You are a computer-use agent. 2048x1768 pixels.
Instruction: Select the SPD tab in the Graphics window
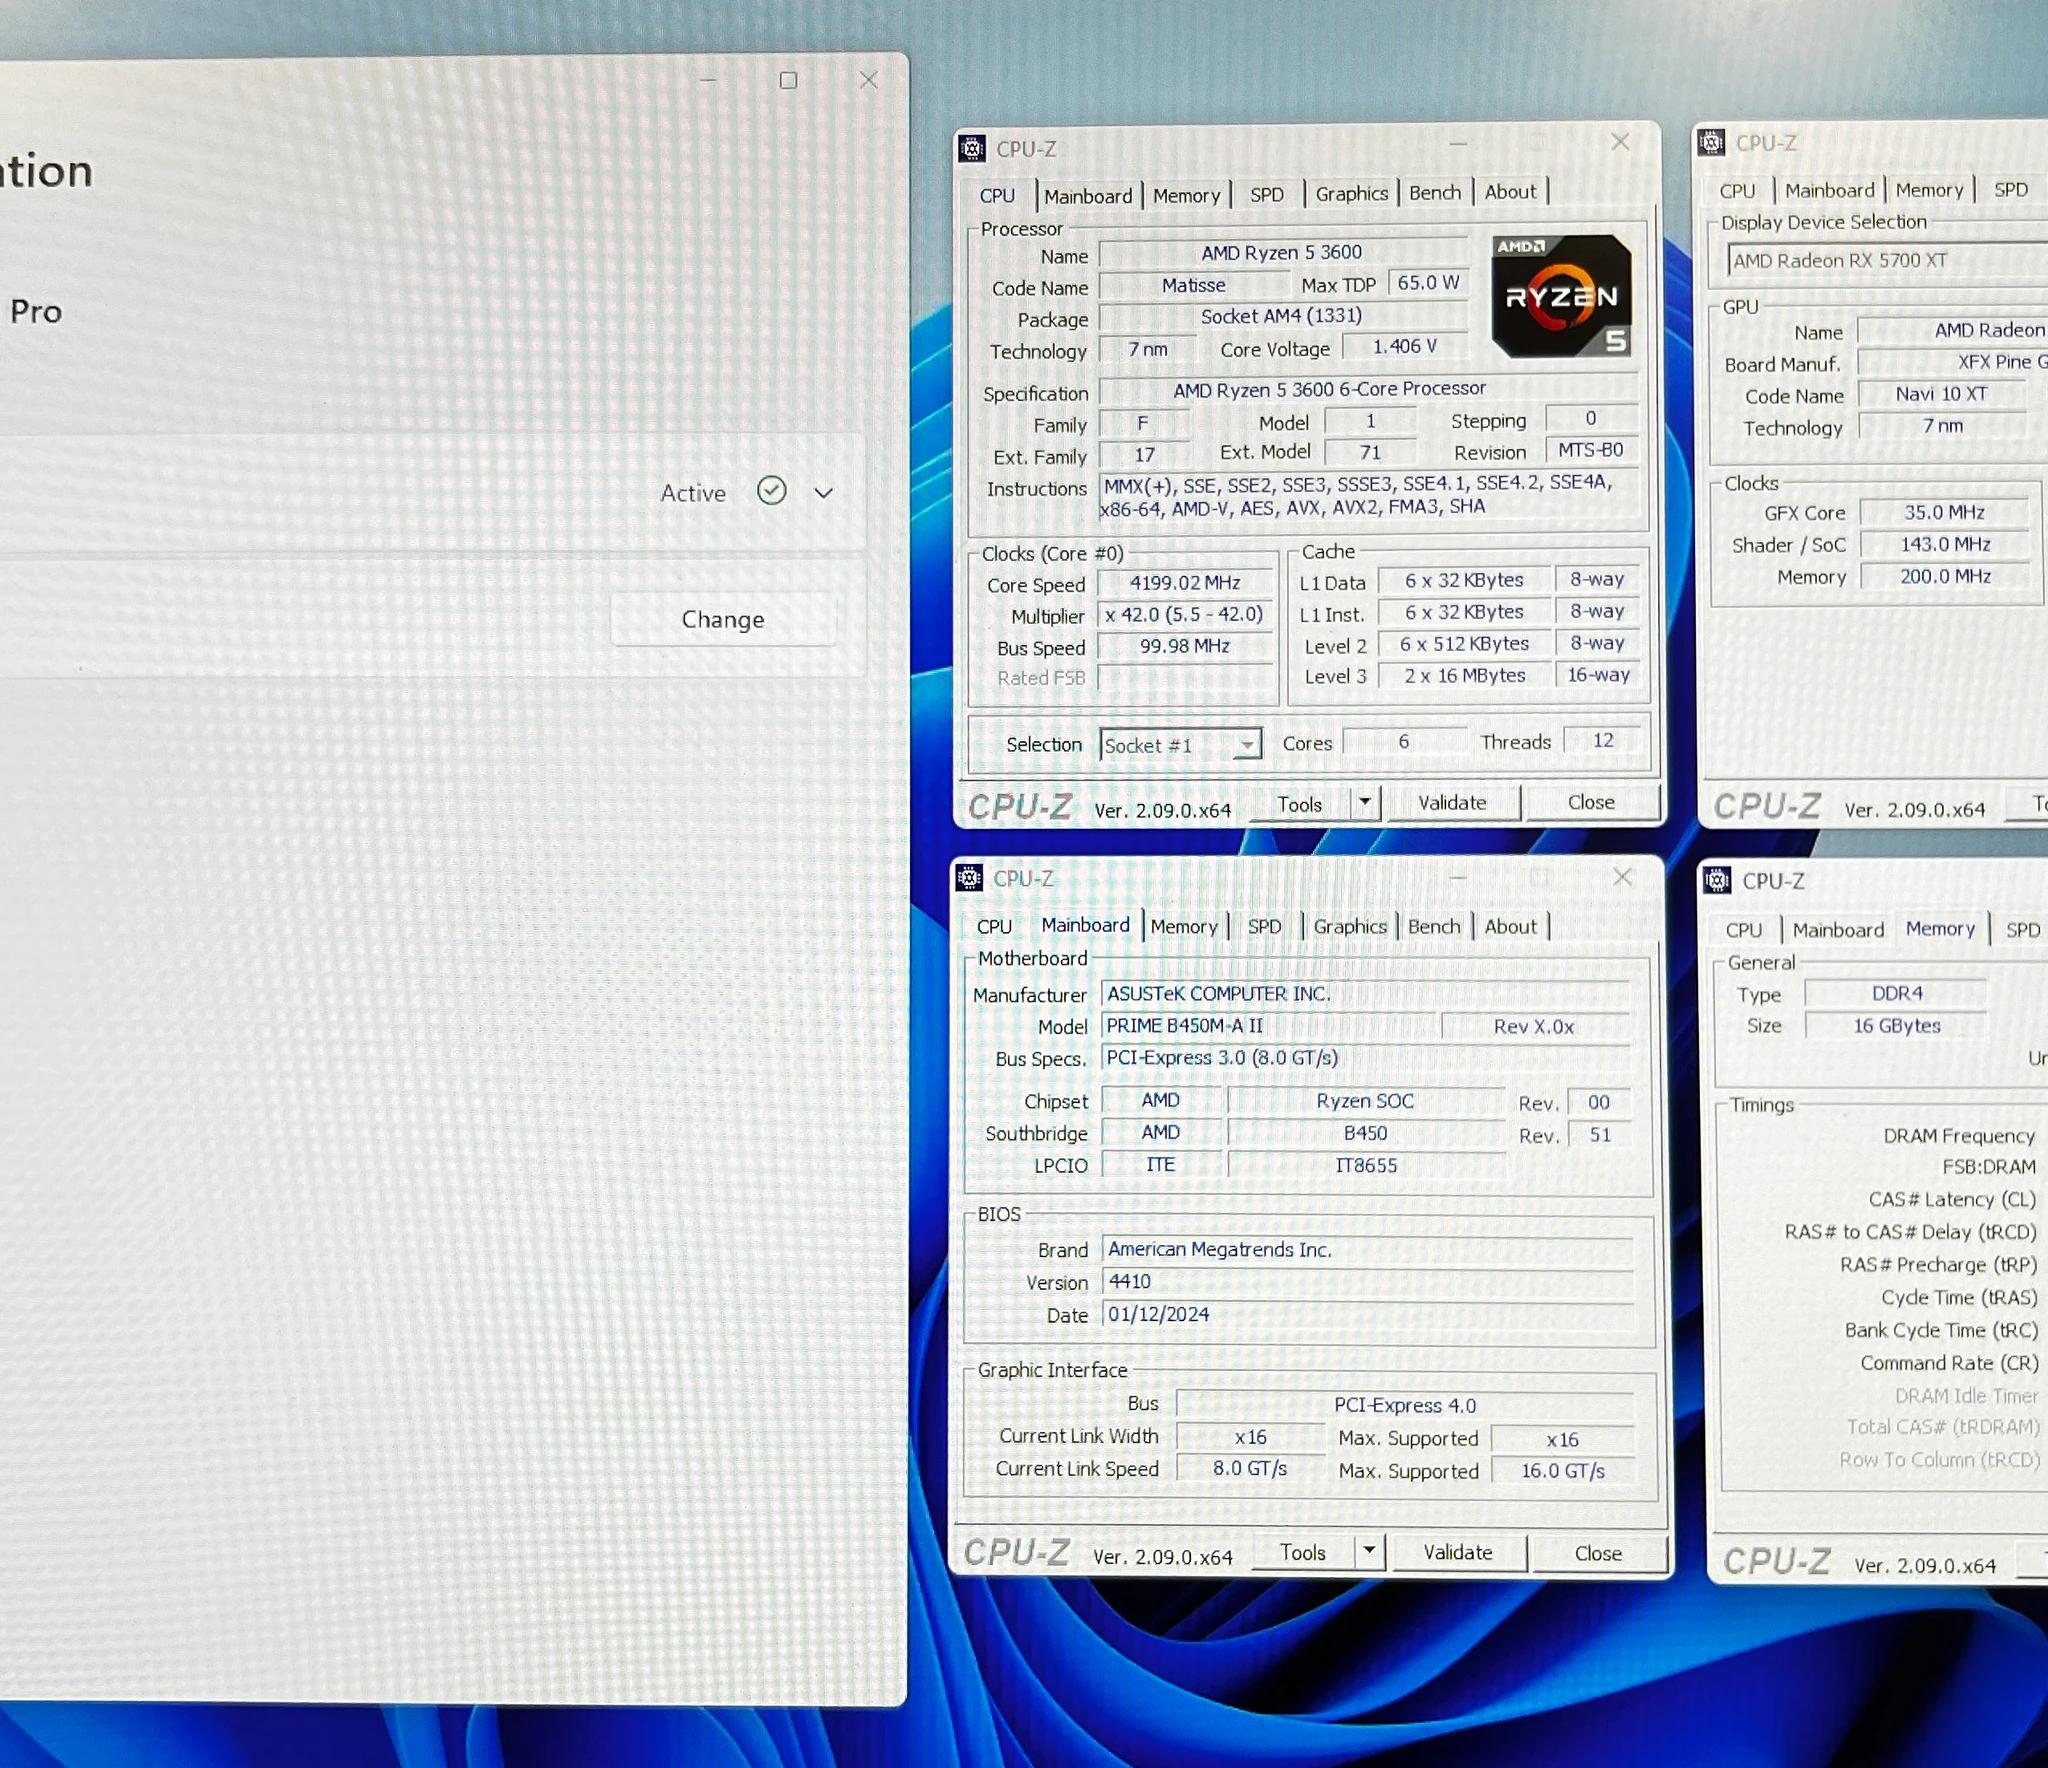[2011, 190]
